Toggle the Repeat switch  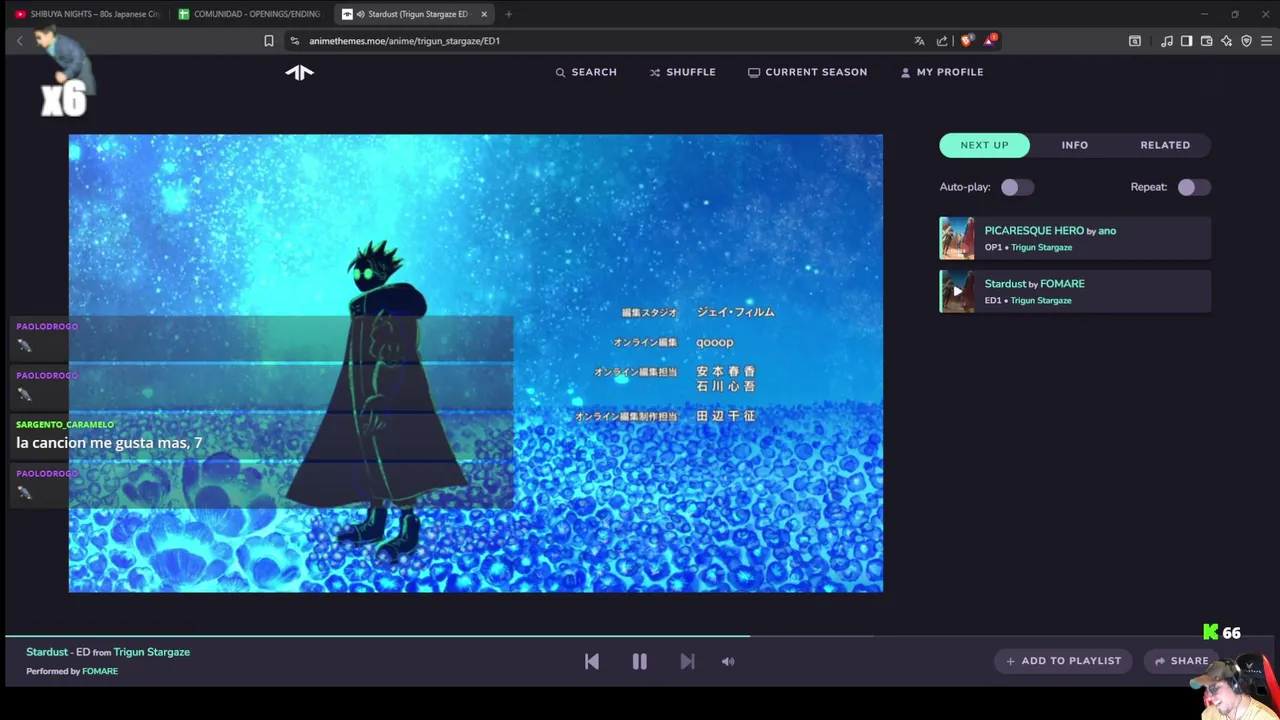[x=1193, y=187]
